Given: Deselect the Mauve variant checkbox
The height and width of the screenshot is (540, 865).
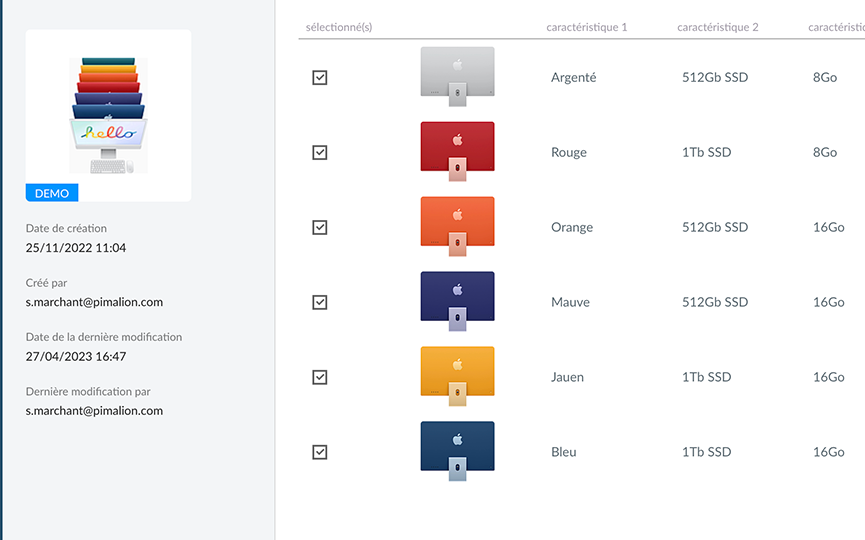Looking at the screenshot, I should [x=320, y=302].
